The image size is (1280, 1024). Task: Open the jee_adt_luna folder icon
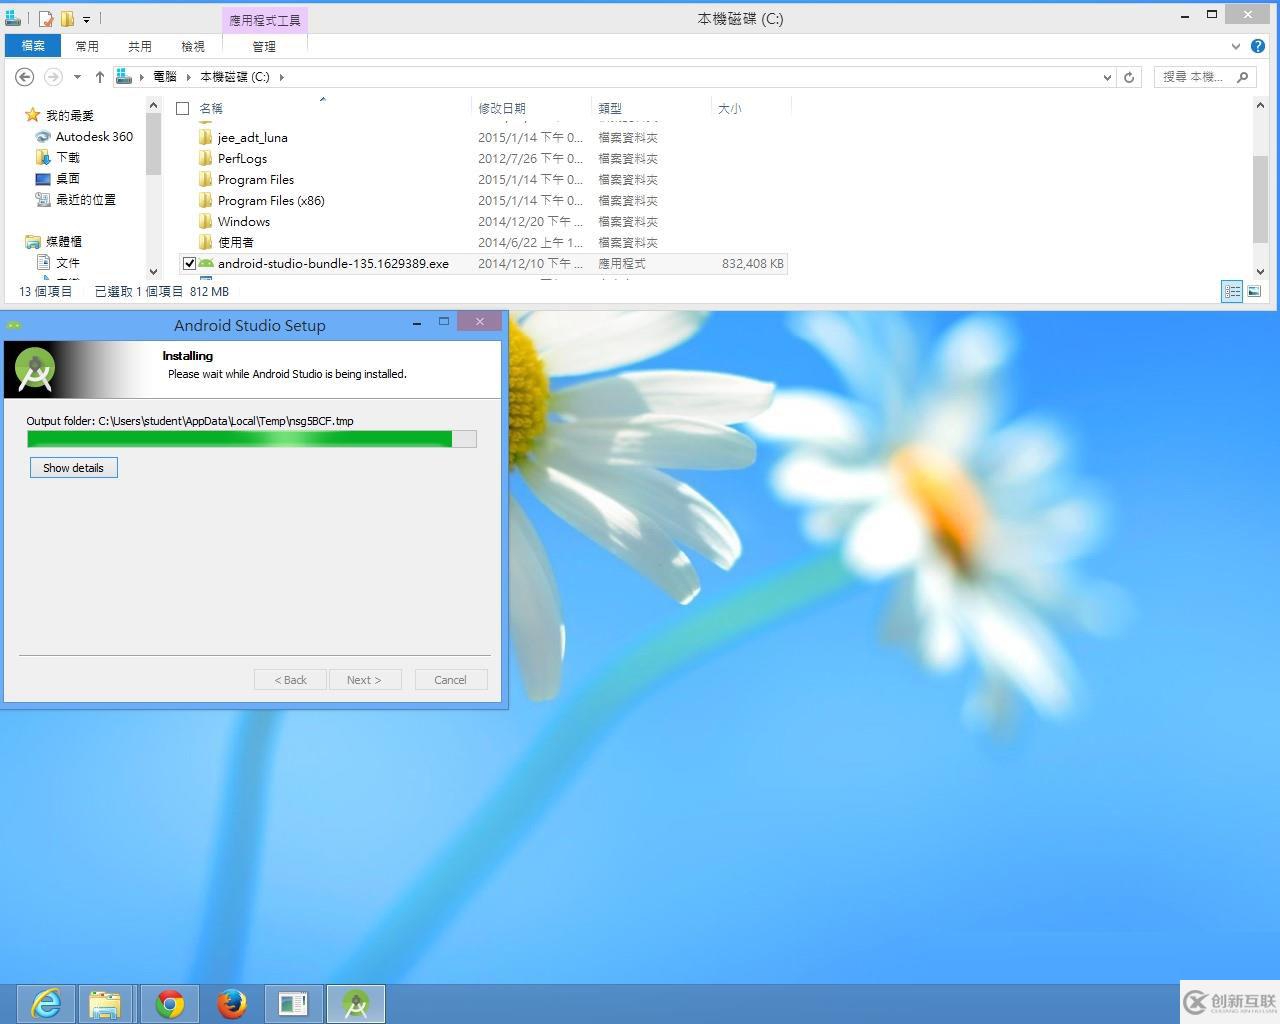coord(205,137)
